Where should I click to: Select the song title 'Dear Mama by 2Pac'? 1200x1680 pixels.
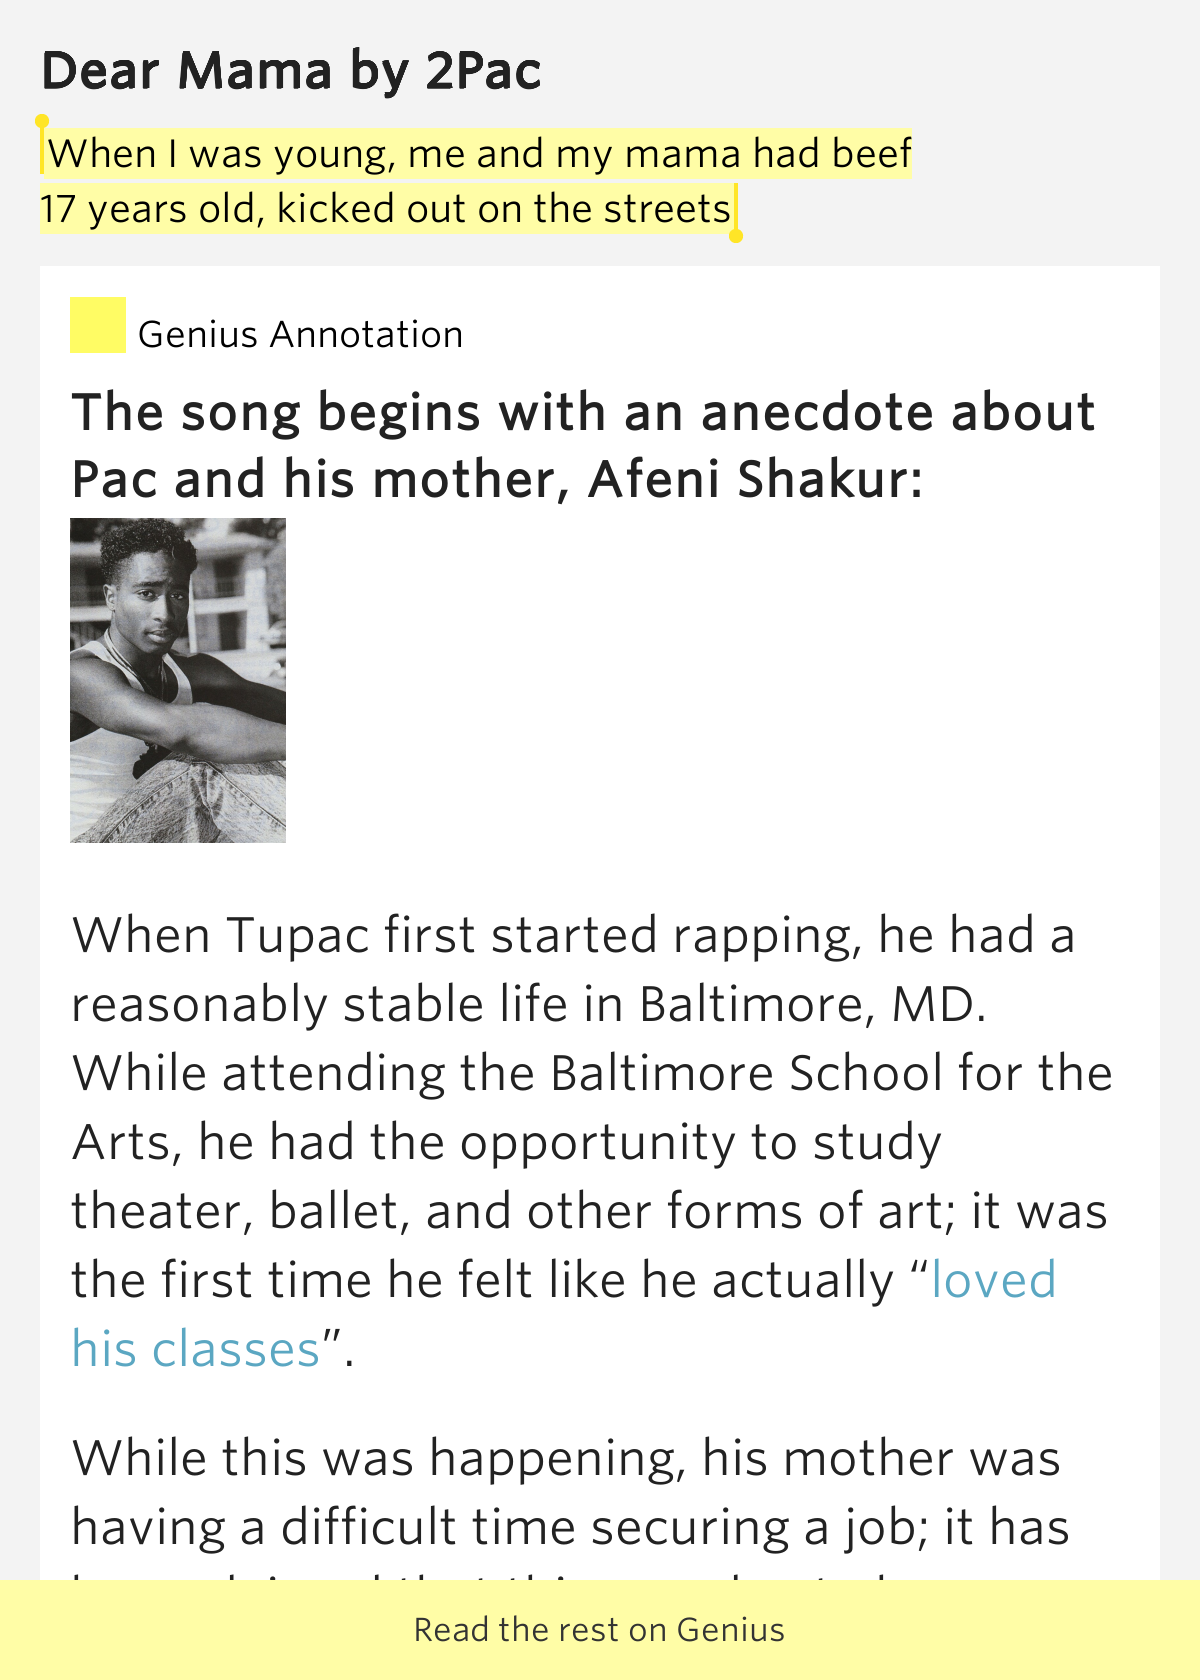click(293, 70)
